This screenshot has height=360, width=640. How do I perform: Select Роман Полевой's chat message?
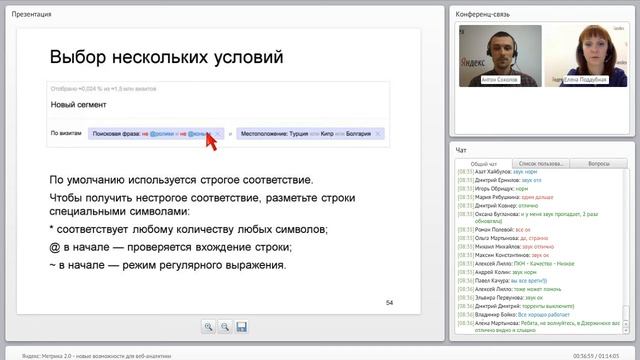494,230
